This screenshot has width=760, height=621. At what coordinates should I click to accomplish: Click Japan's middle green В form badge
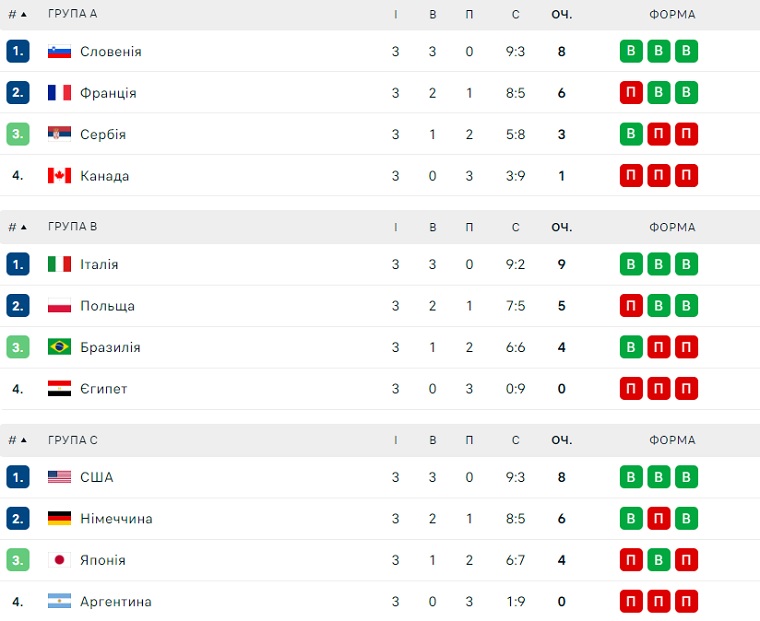(658, 560)
